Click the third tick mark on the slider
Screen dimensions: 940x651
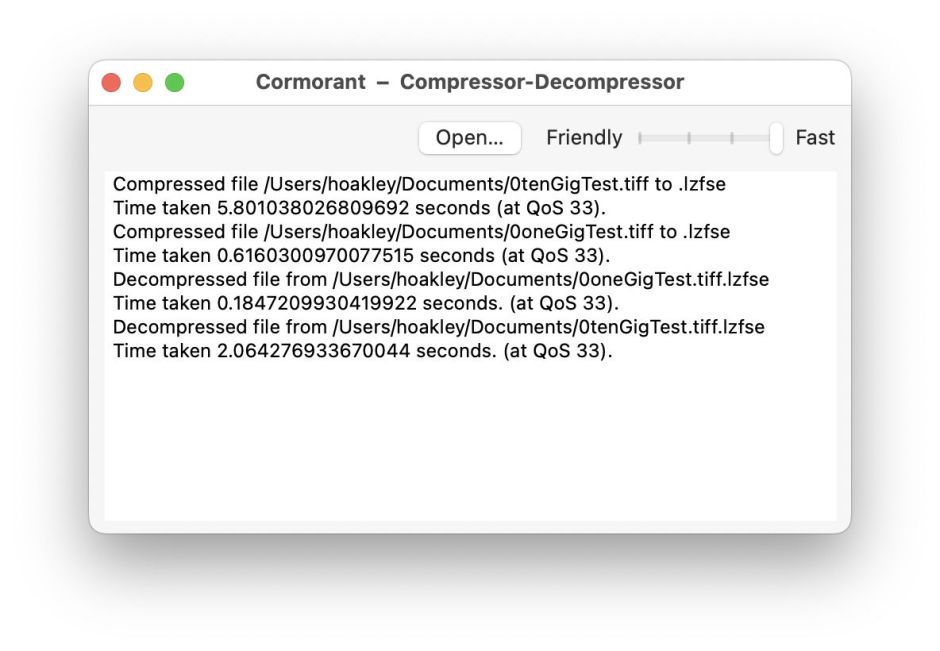pyautogui.click(x=732, y=138)
